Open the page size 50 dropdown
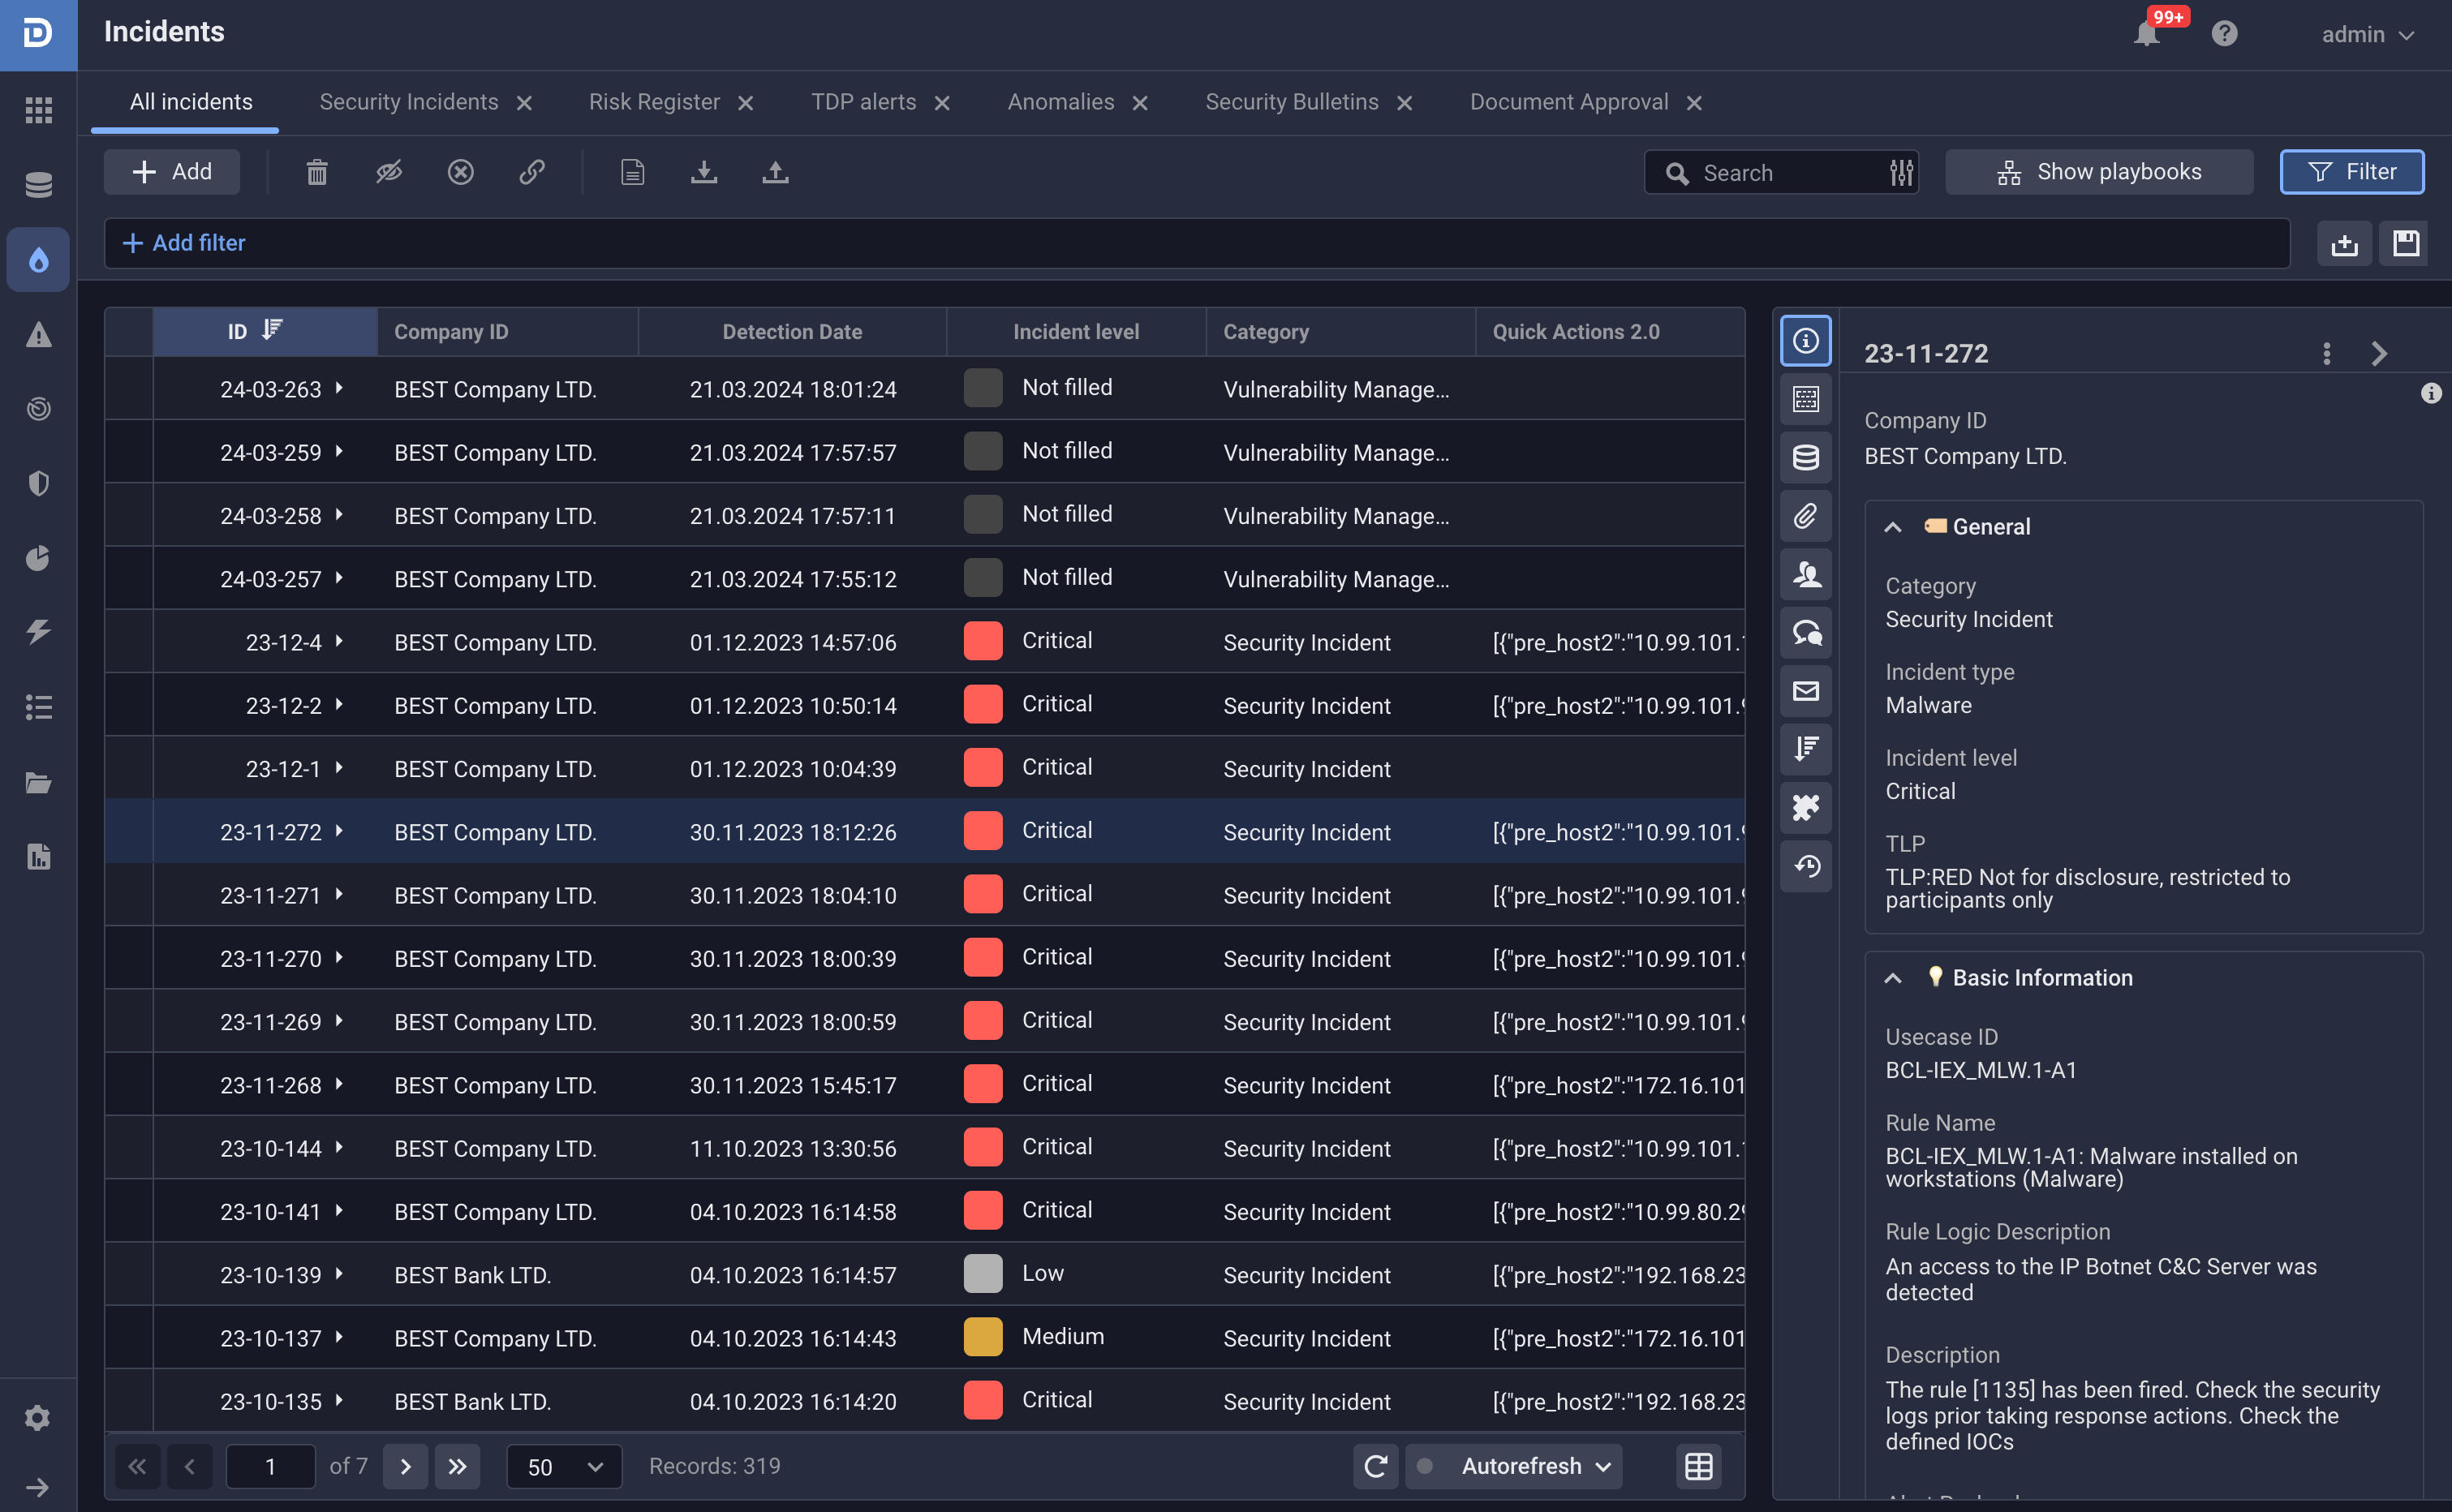Image resolution: width=2452 pixels, height=1512 pixels. point(564,1466)
